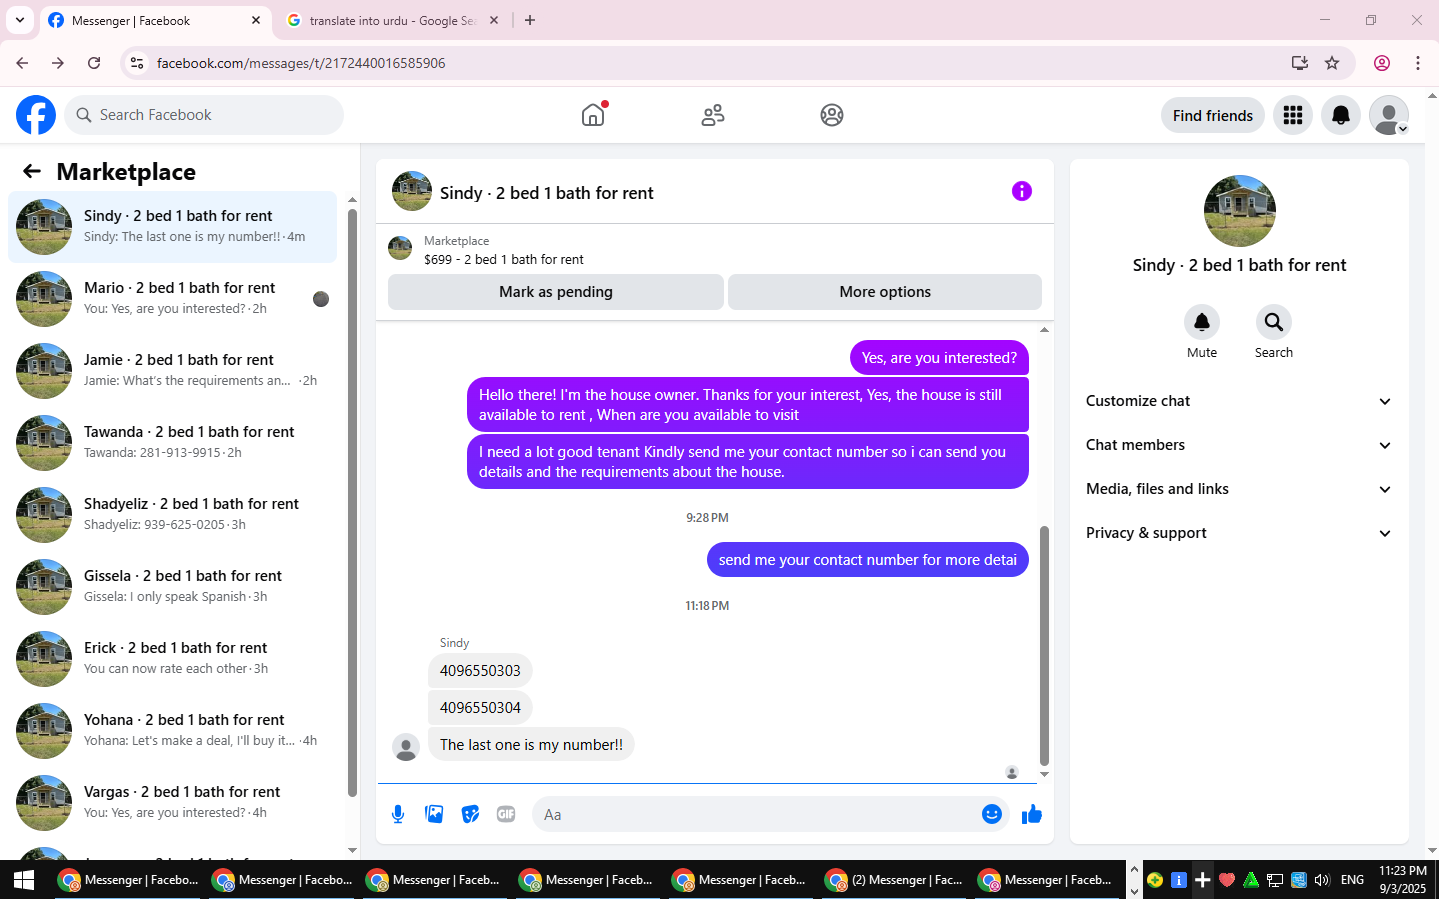Image resolution: width=1439 pixels, height=899 pixels.
Task: Open Jamie's chat
Action: point(172,371)
